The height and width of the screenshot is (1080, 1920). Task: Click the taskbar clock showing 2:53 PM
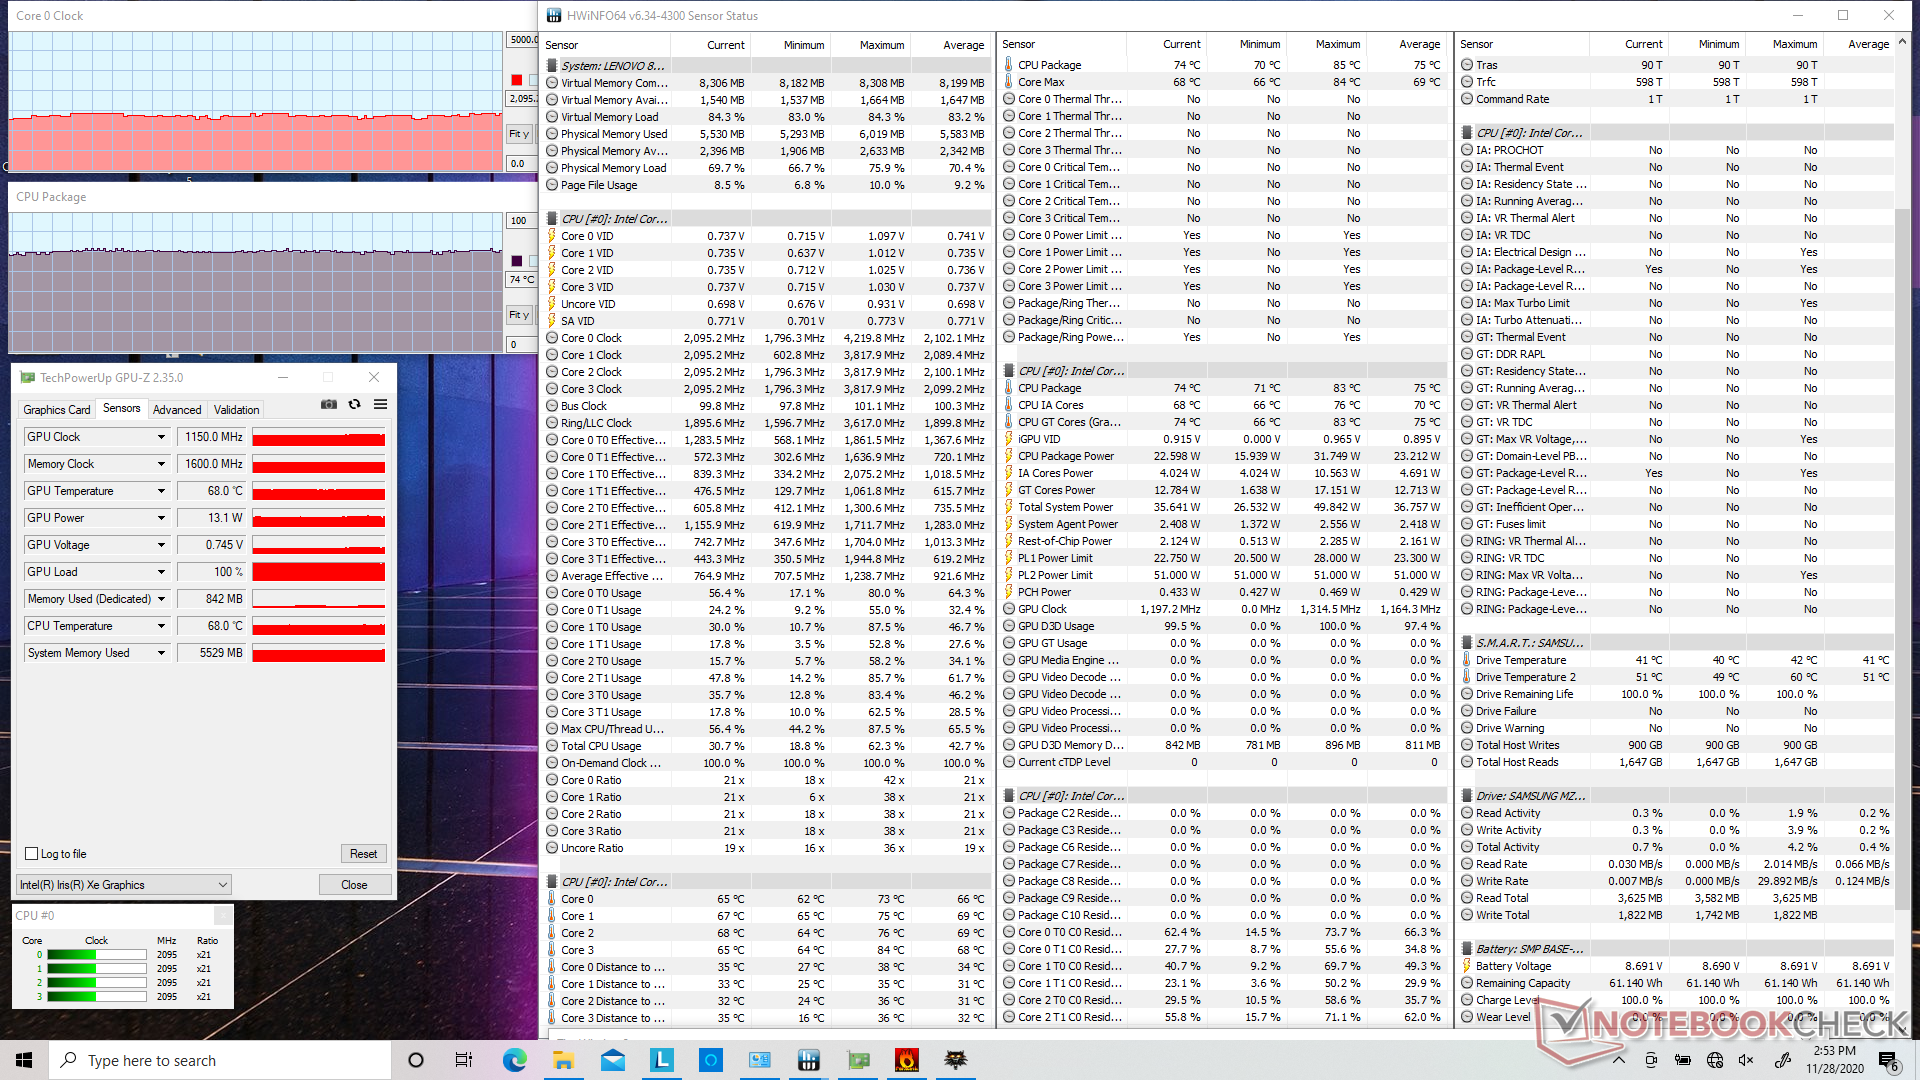coord(1834,1060)
